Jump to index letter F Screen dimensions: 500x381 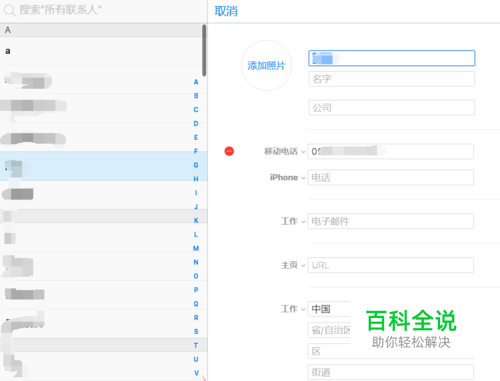coord(196,151)
